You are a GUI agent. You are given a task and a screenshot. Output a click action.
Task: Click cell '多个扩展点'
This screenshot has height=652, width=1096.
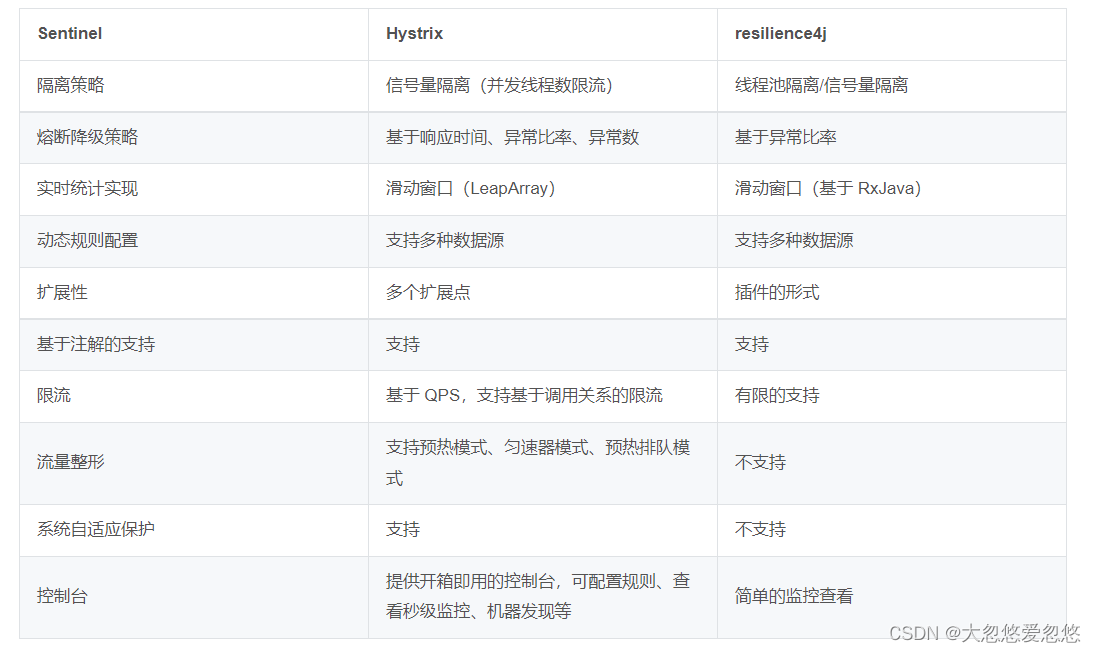tap(428, 292)
